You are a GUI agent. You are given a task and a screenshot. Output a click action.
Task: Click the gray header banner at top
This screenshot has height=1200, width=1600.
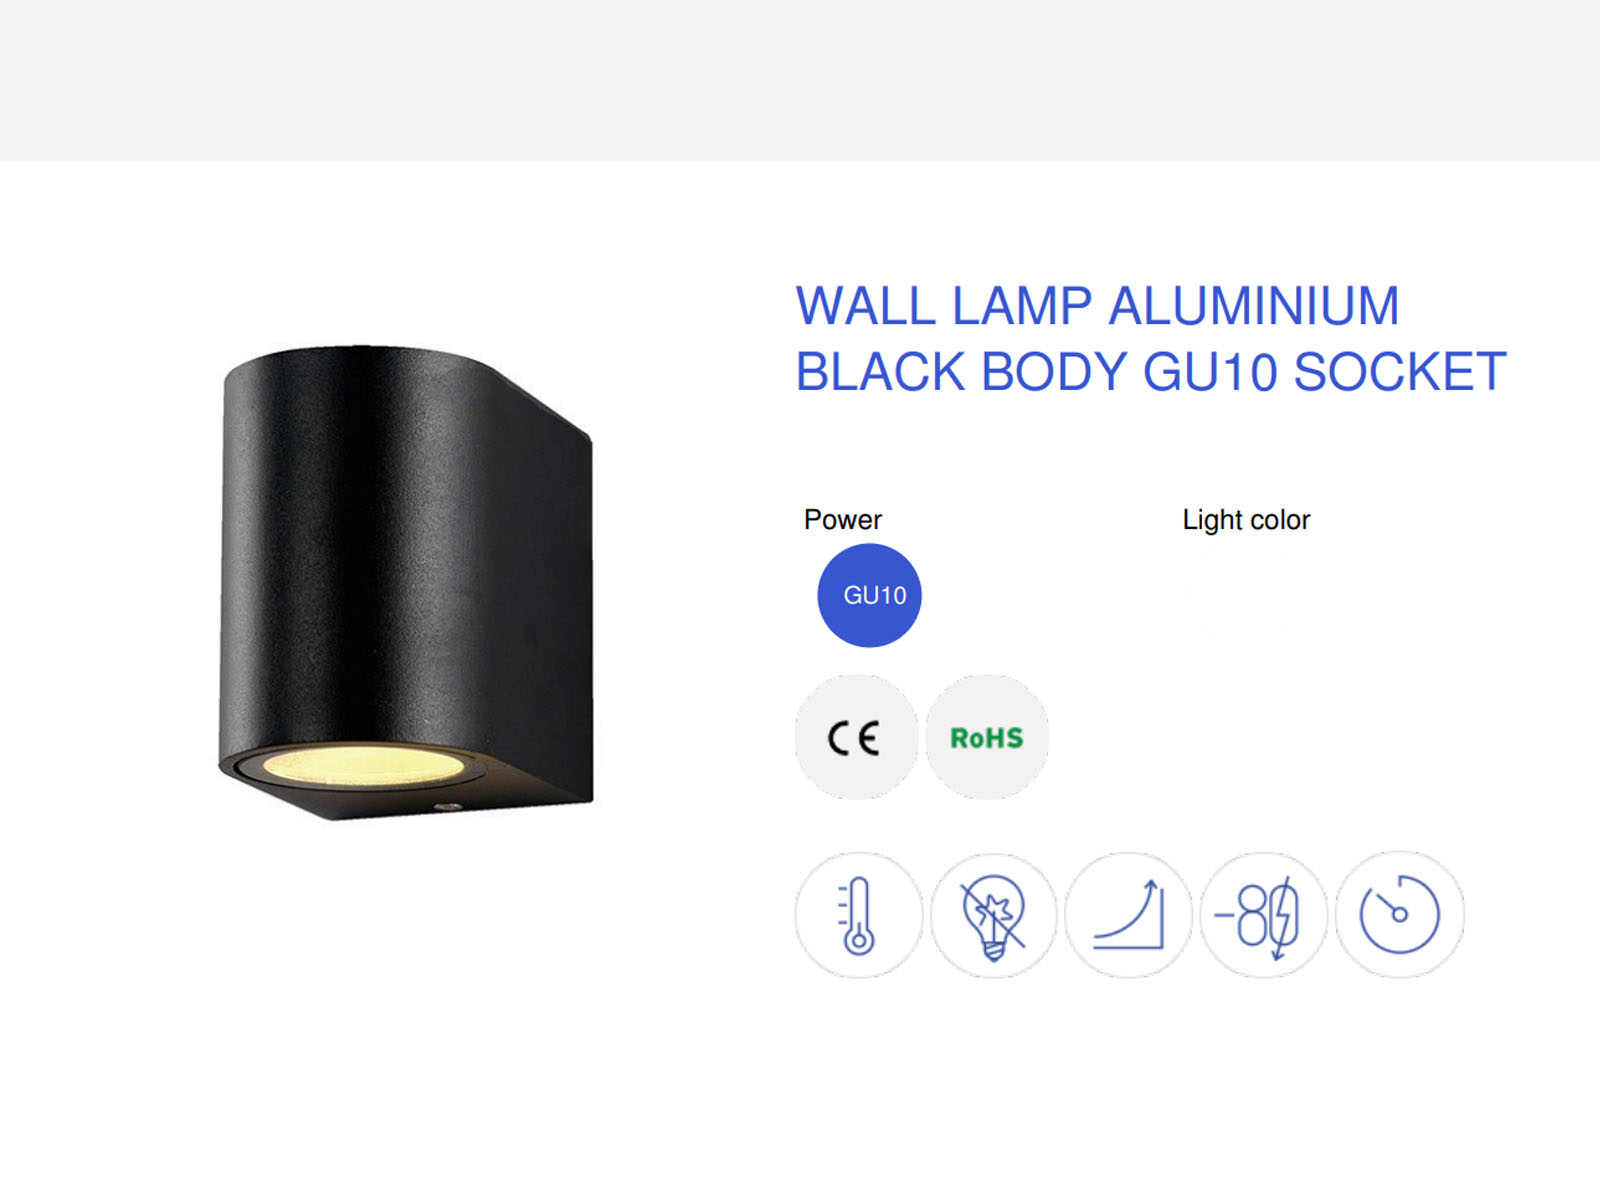click(800, 80)
